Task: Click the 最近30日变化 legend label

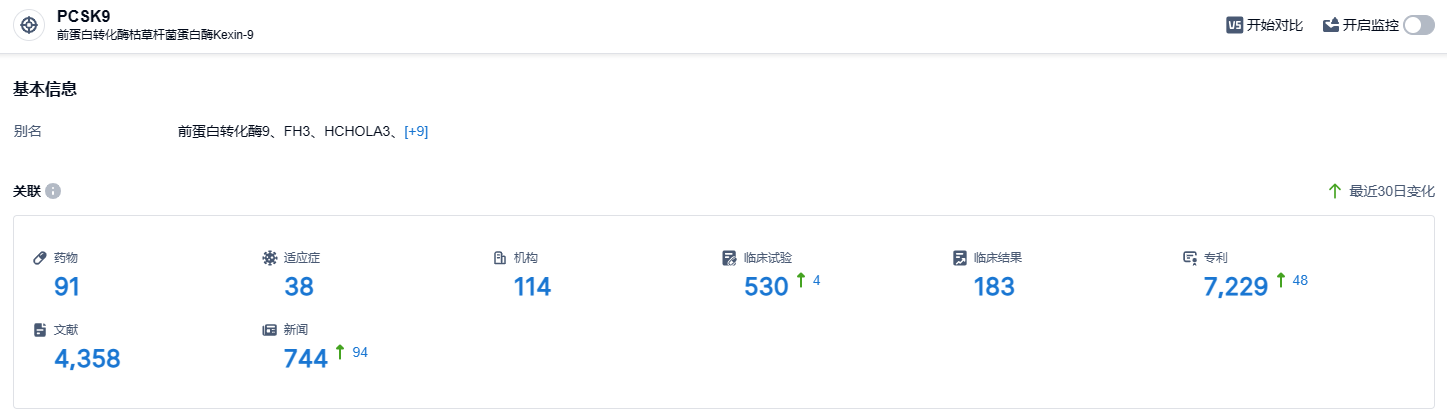Action: click(x=1391, y=191)
